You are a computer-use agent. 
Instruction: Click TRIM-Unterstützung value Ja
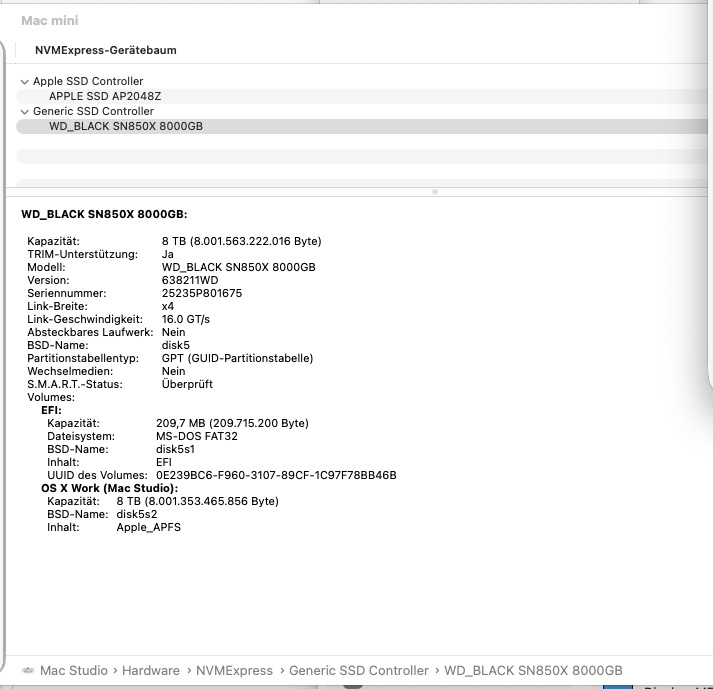pos(167,254)
